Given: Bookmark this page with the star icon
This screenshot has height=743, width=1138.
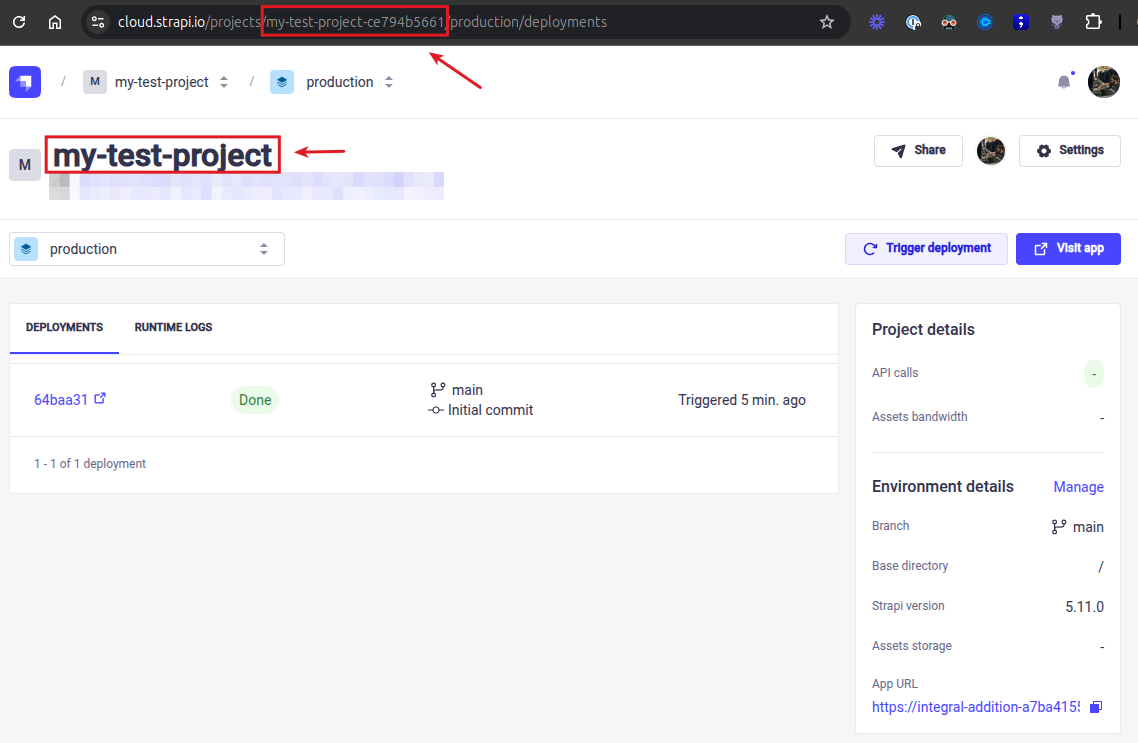Looking at the screenshot, I should [x=827, y=22].
